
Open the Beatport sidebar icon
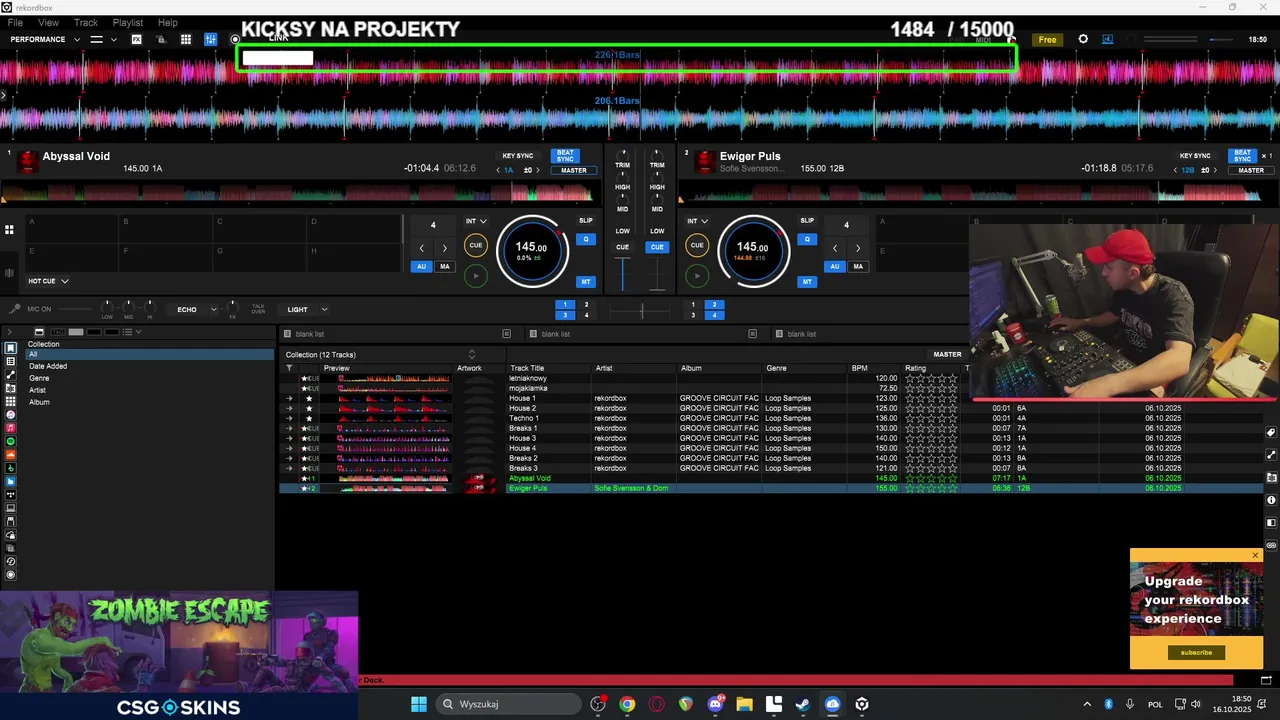11,468
